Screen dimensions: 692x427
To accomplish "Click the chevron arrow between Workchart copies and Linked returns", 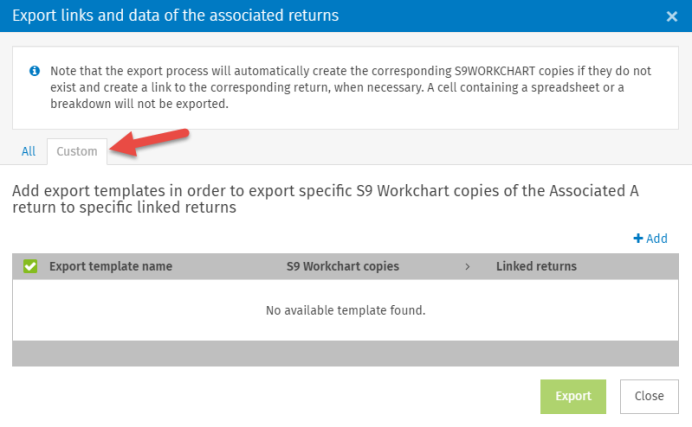I will point(467,266).
